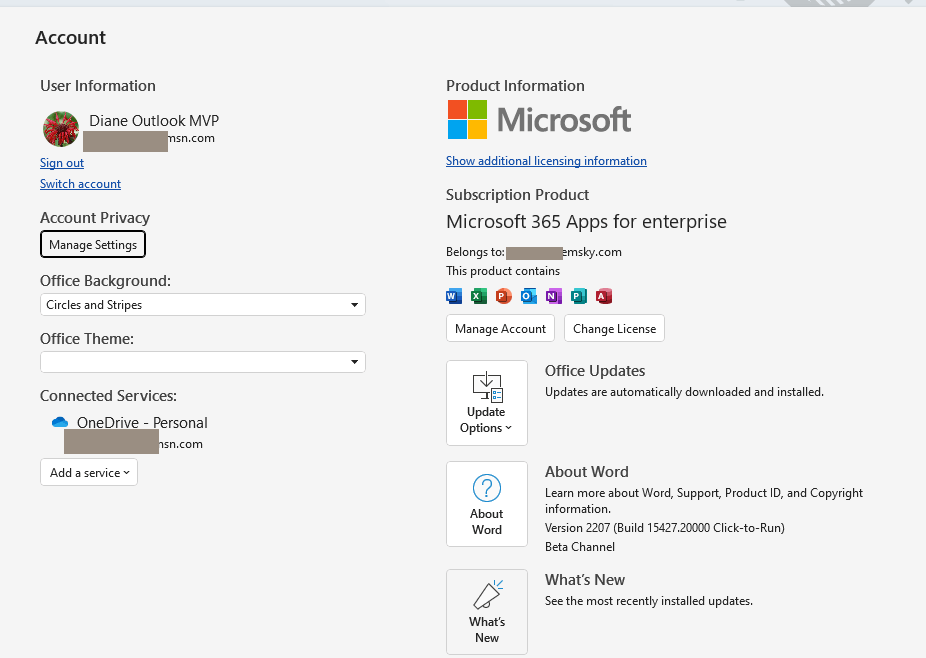The height and width of the screenshot is (658, 926).
Task: Click the Change License button
Action: coord(614,328)
